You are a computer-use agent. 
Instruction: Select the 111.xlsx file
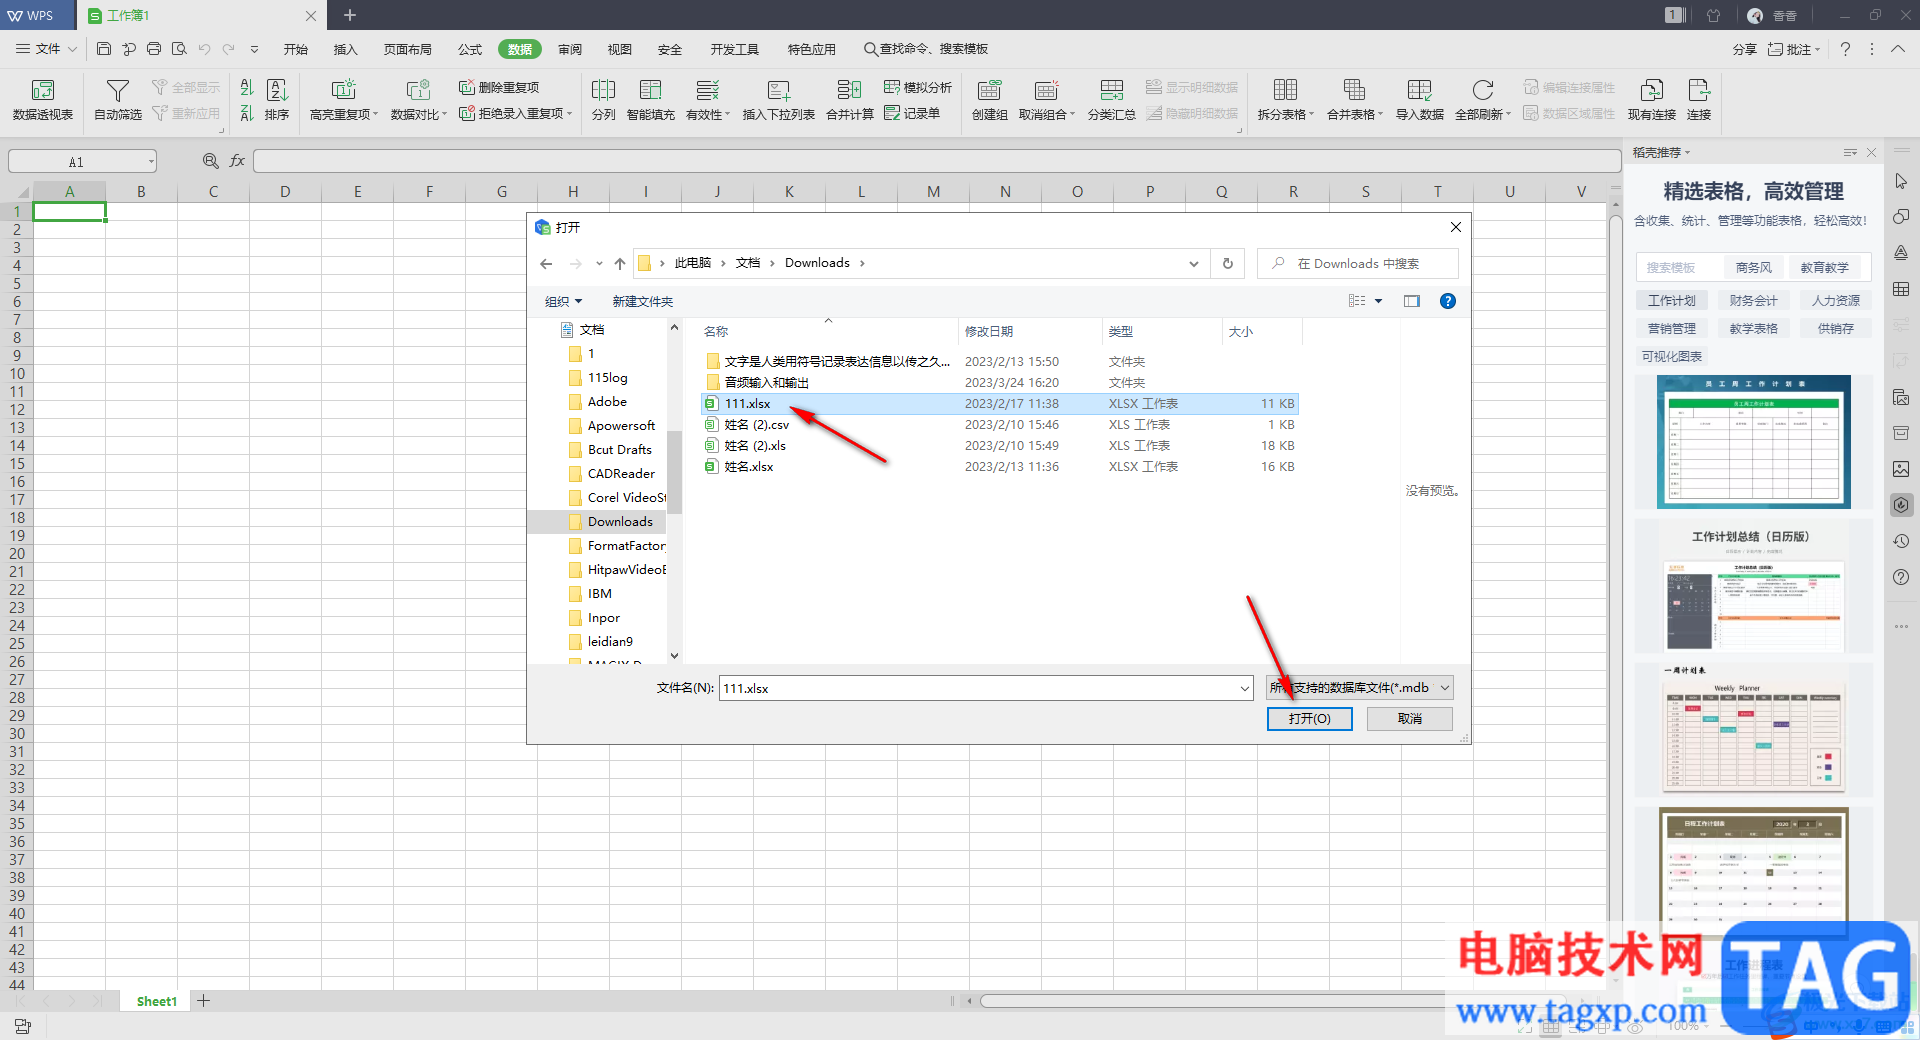pyautogui.click(x=1000, y=404)
